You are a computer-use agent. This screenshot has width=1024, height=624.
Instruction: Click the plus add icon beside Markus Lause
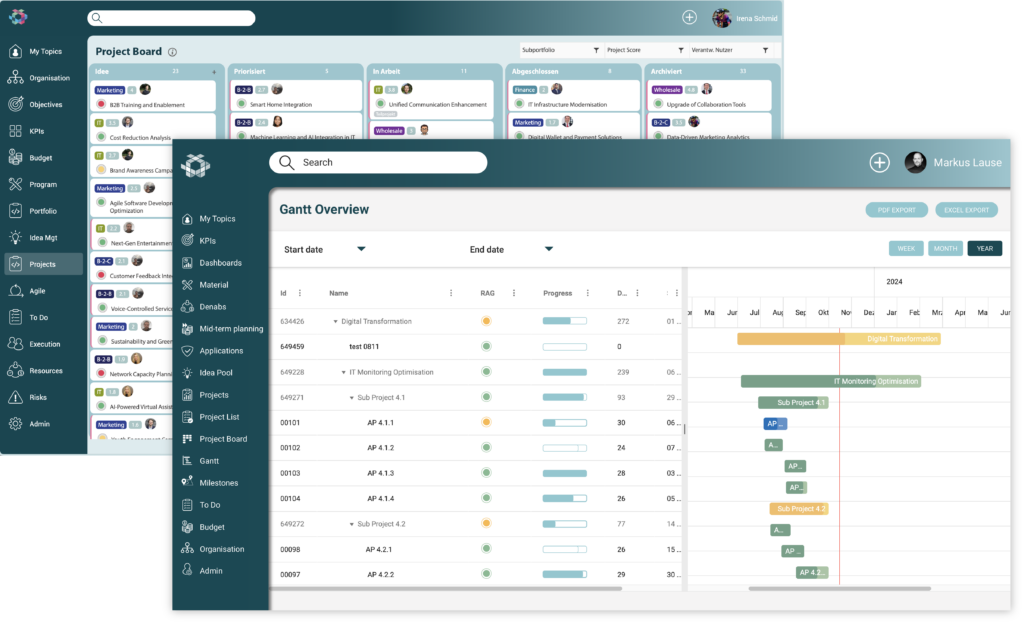coord(879,163)
